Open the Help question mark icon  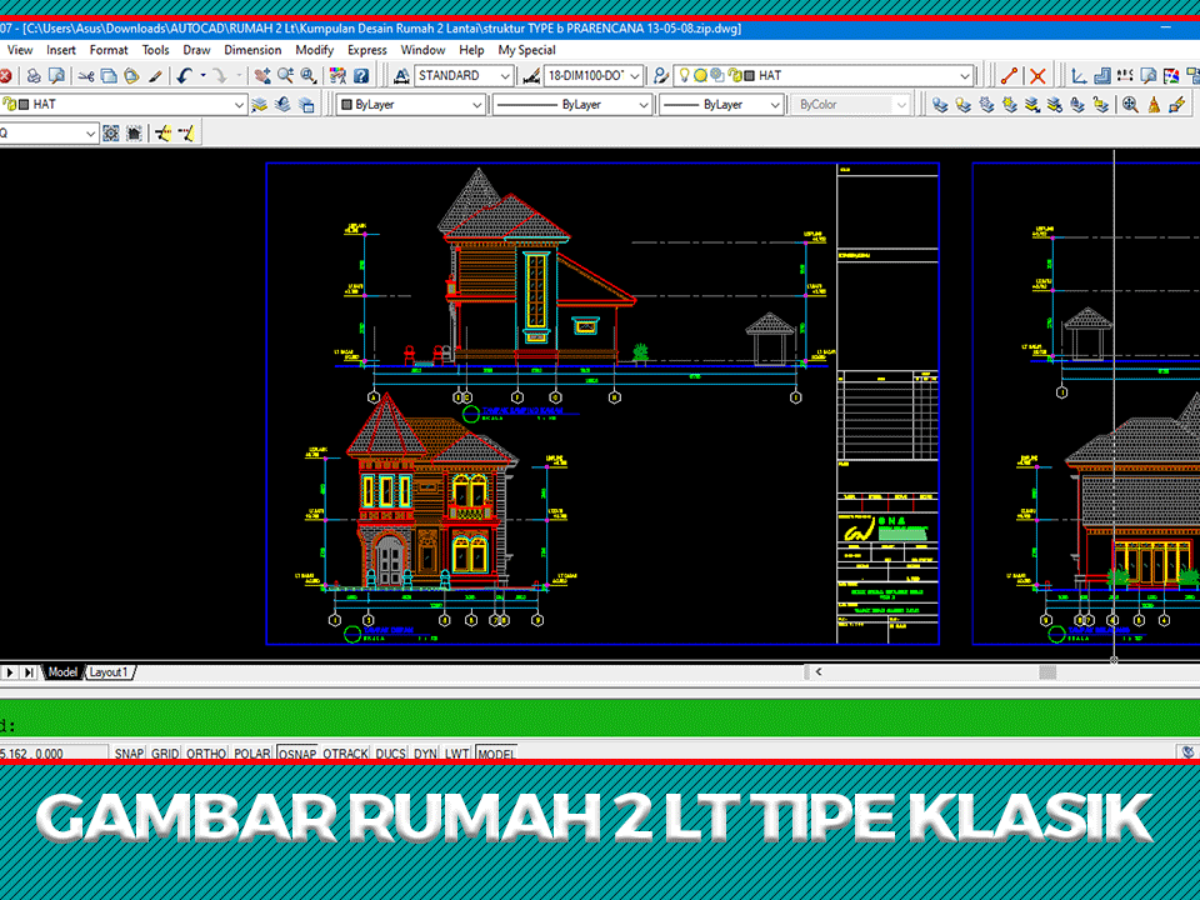[x=362, y=76]
